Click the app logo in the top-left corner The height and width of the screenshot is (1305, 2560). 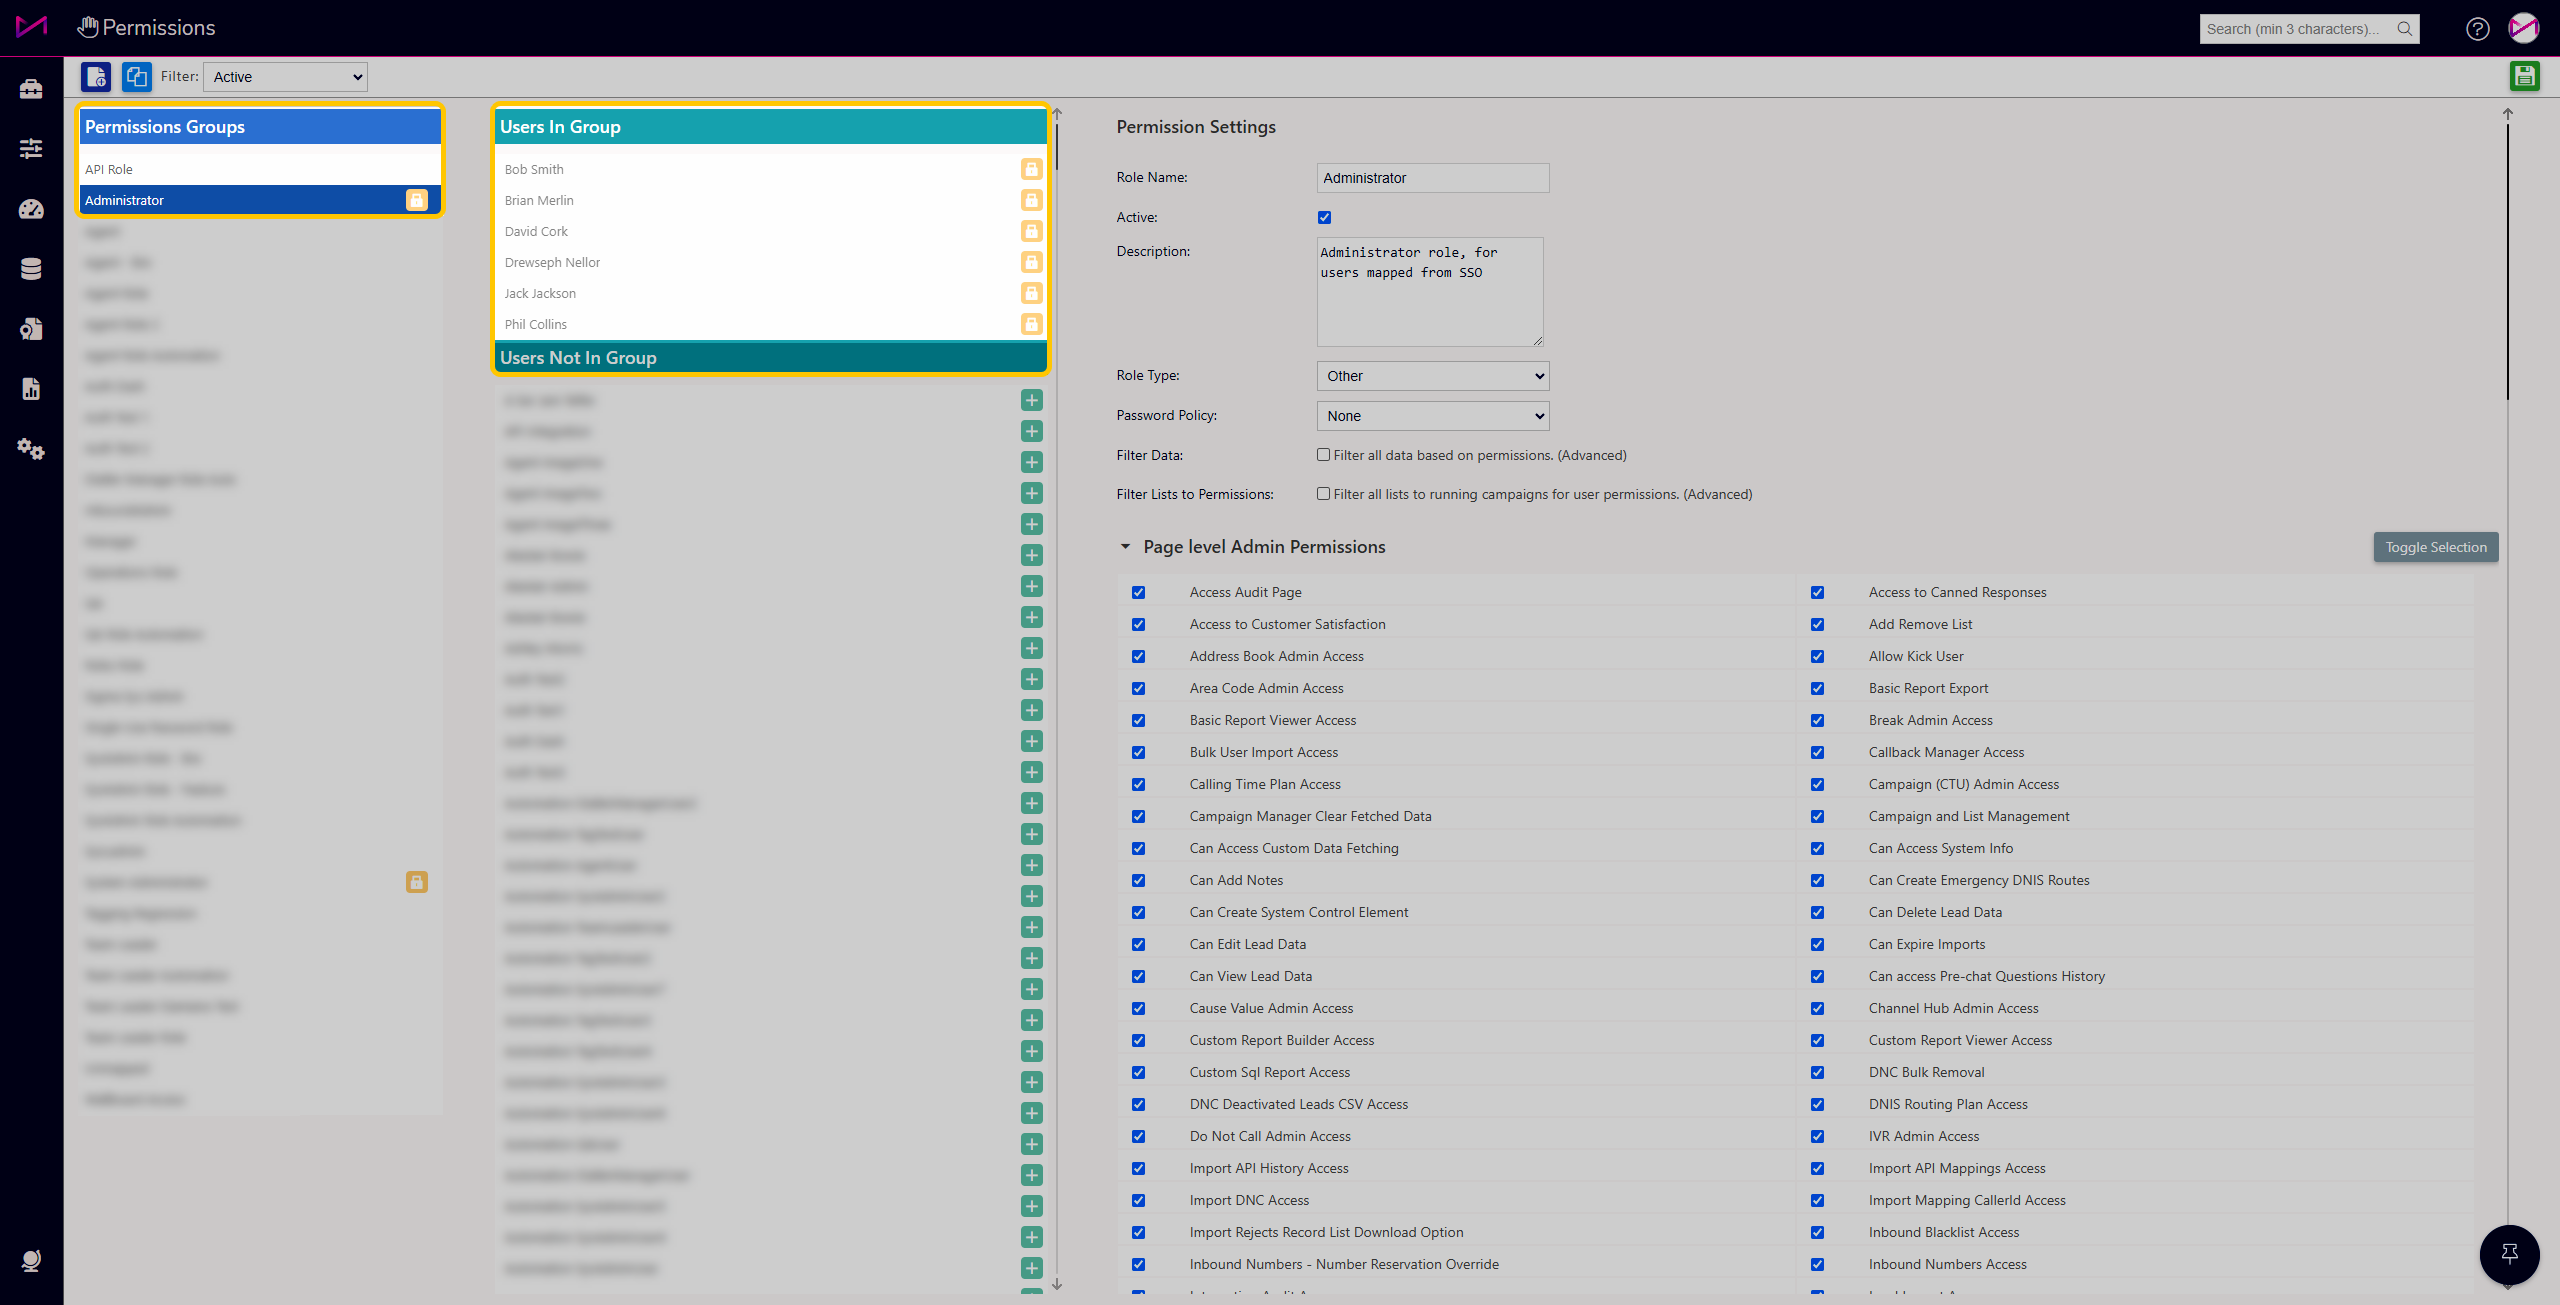tap(31, 27)
